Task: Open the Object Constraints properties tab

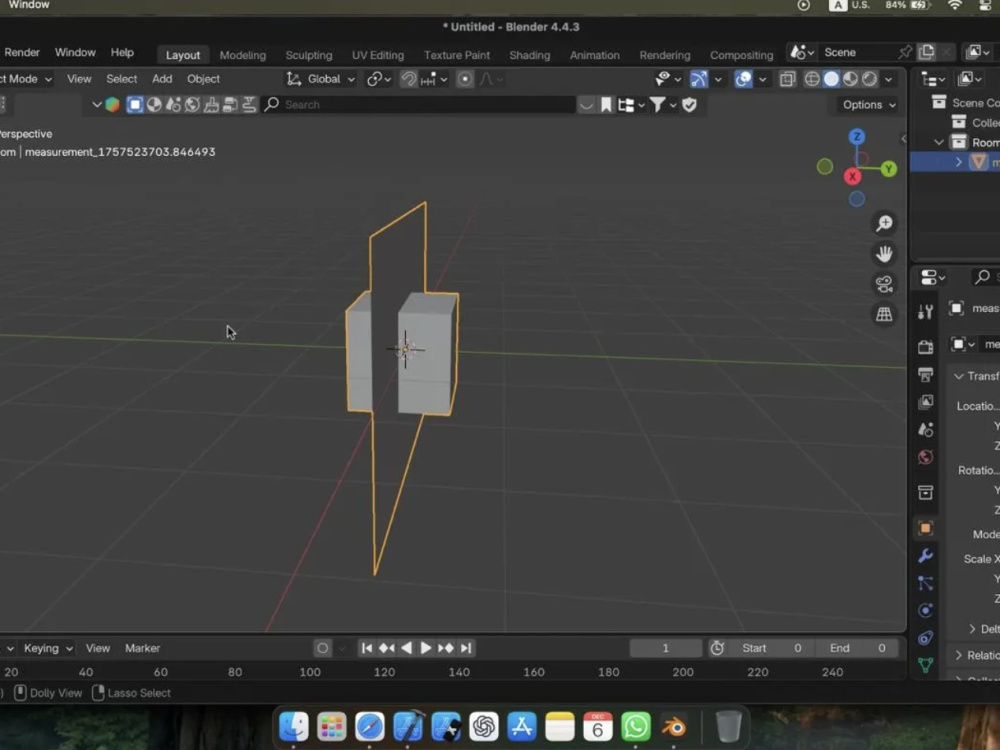Action: tap(925, 638)
